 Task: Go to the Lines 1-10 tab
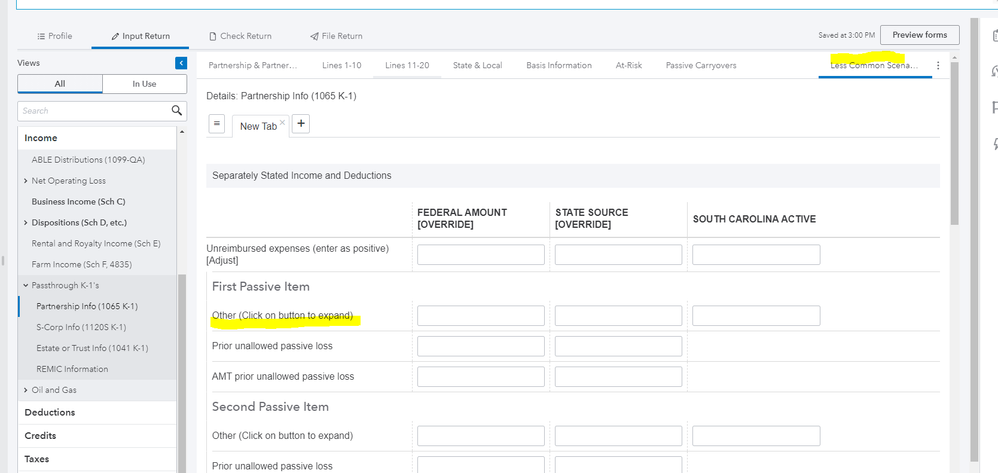click(341, 66)
